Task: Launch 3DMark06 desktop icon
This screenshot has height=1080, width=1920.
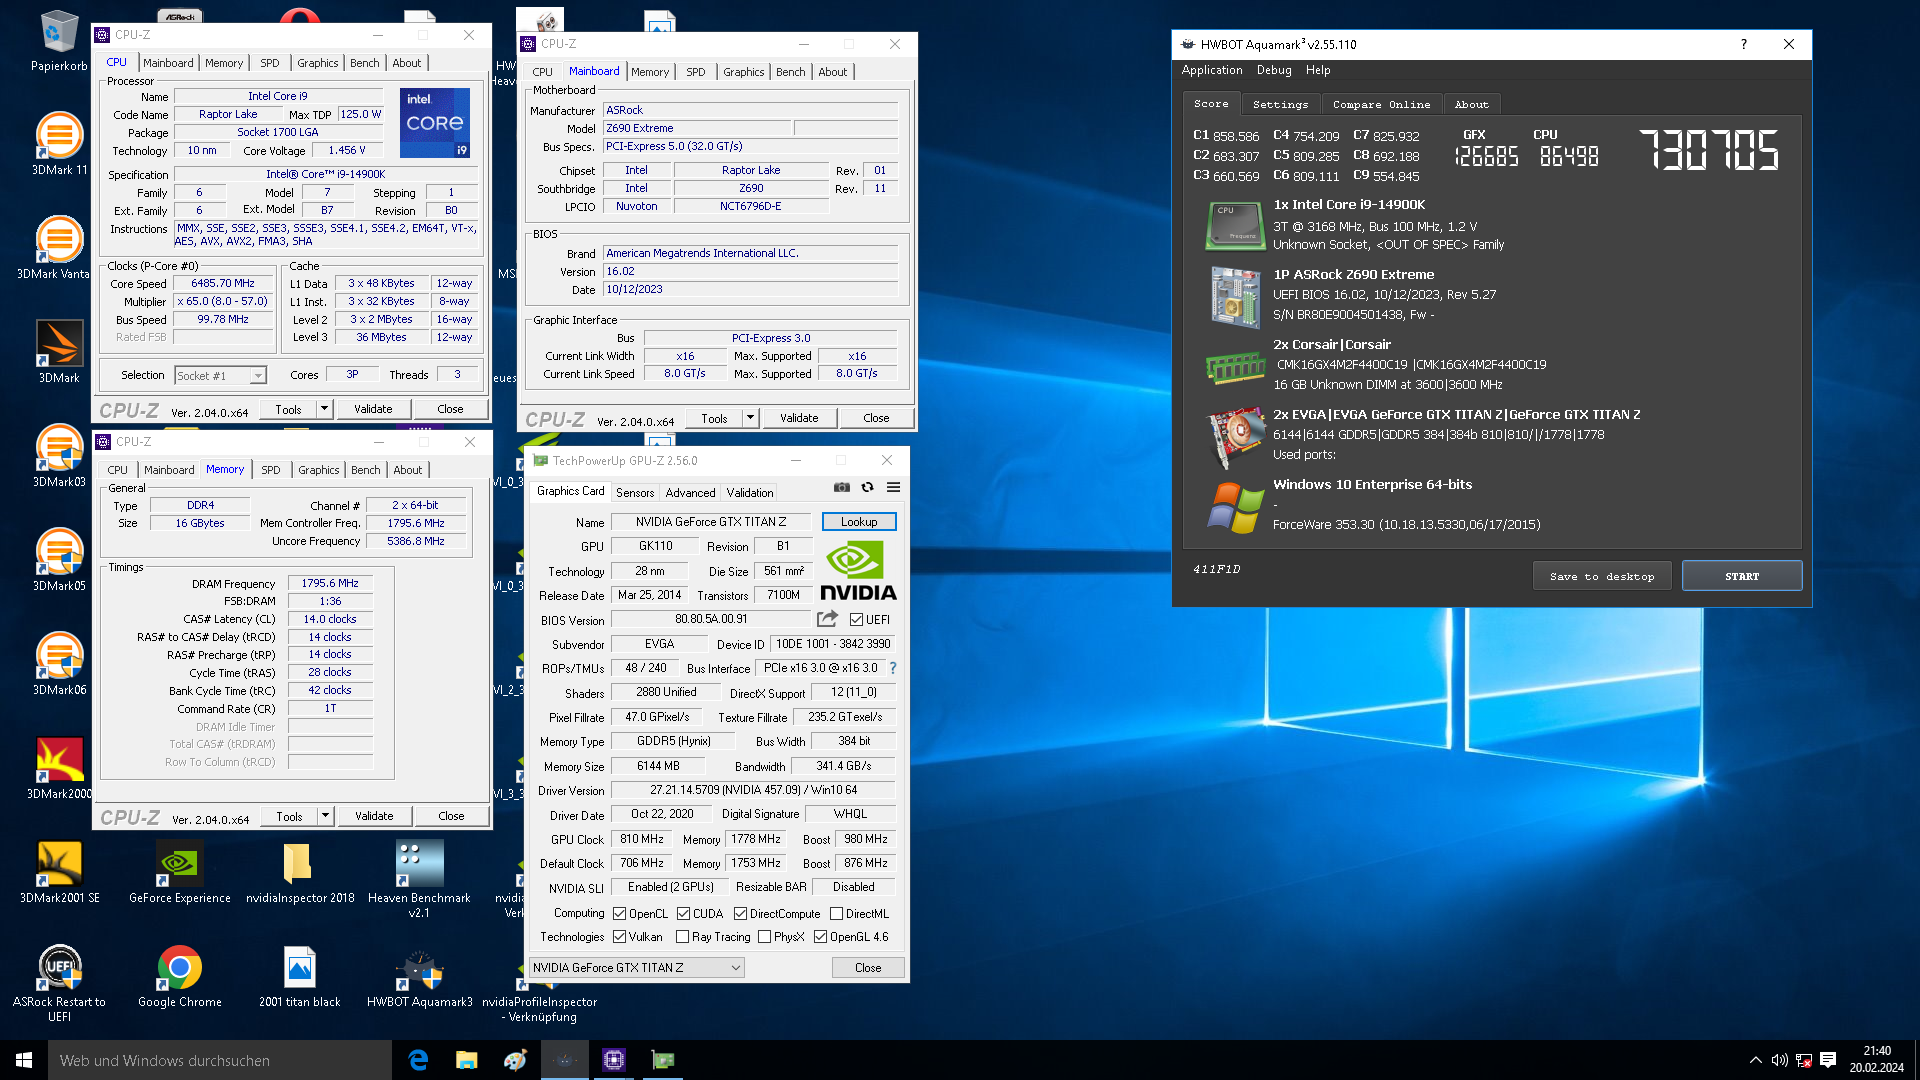Action: point(59,664)
